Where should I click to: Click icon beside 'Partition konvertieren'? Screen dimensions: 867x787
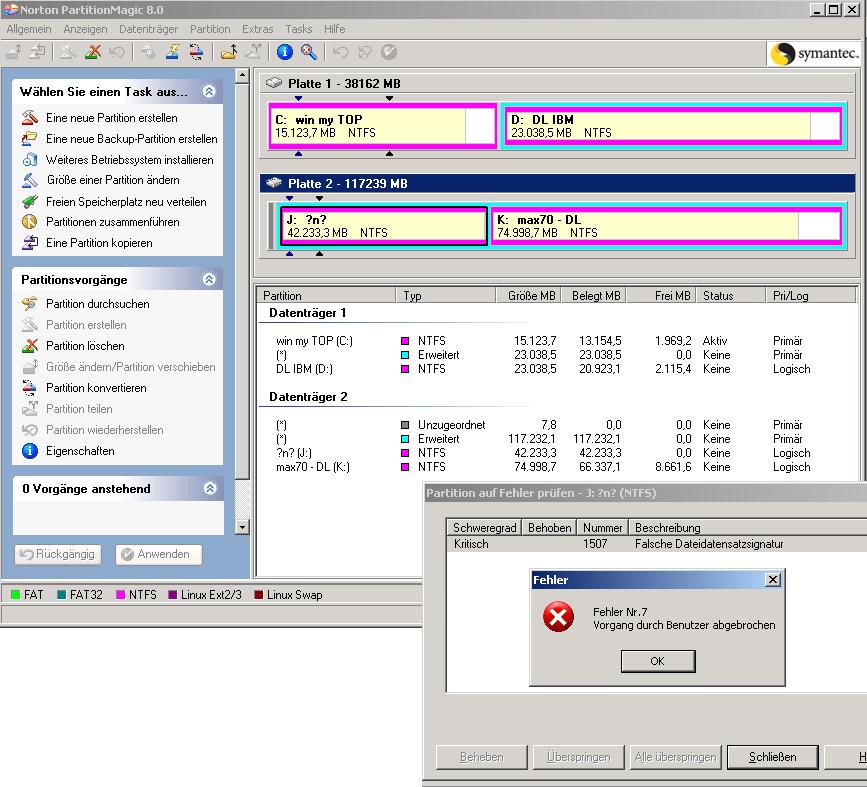tap(30, 388)
